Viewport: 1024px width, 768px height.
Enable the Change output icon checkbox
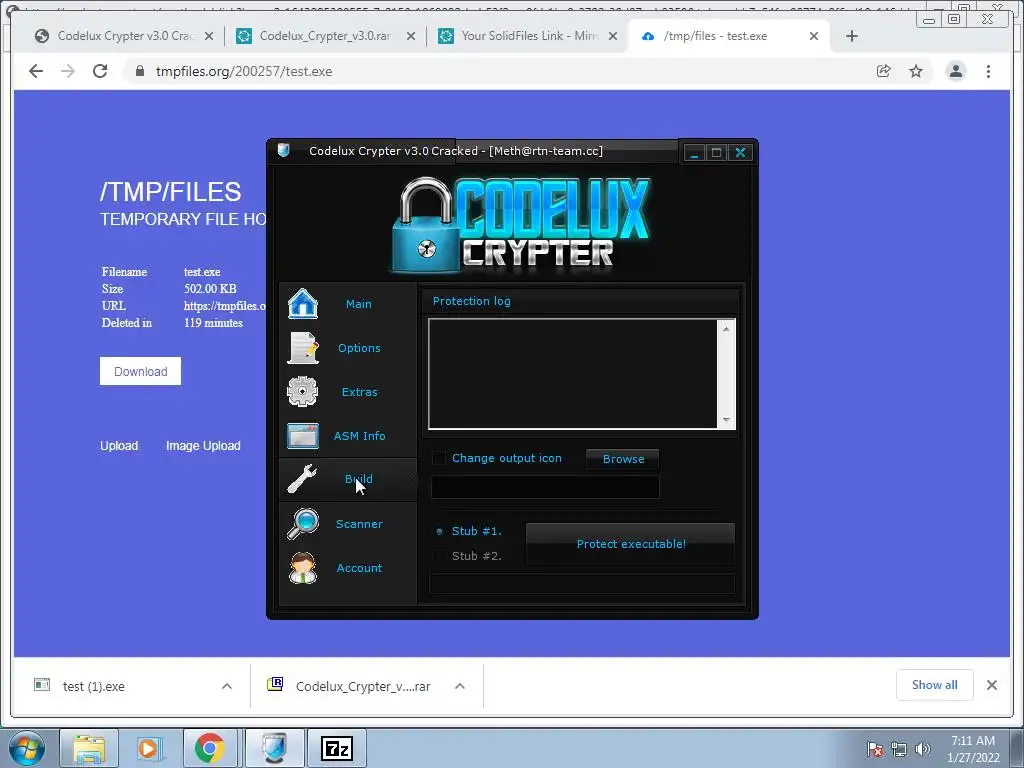[x=439, y=458]
